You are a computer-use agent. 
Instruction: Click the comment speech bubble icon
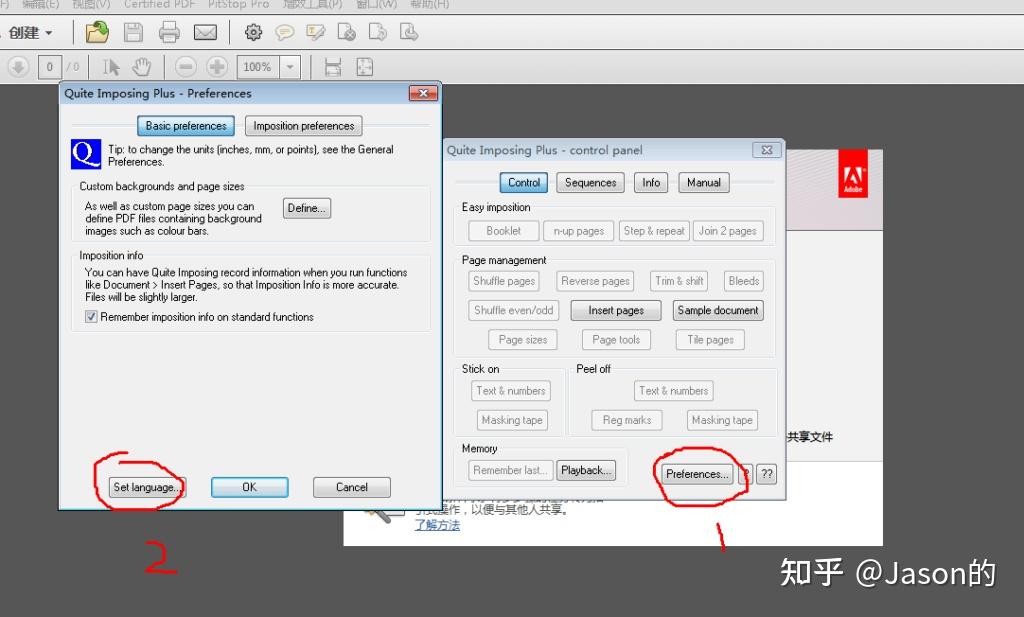284,32
